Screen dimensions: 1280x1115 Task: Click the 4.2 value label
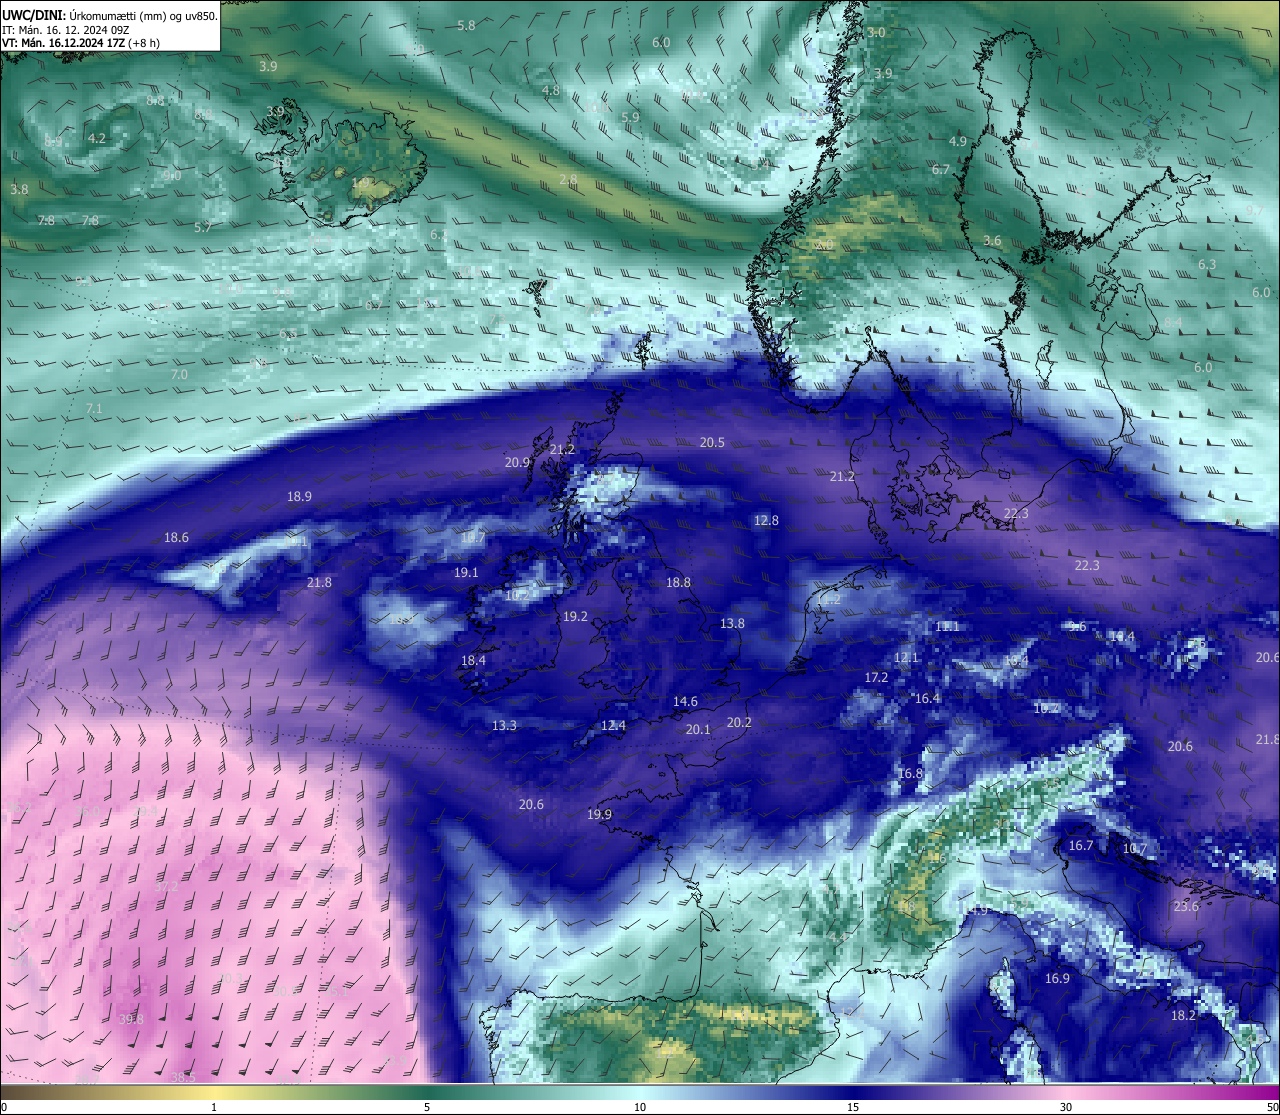pyautogui.click(x=97, y=138)
